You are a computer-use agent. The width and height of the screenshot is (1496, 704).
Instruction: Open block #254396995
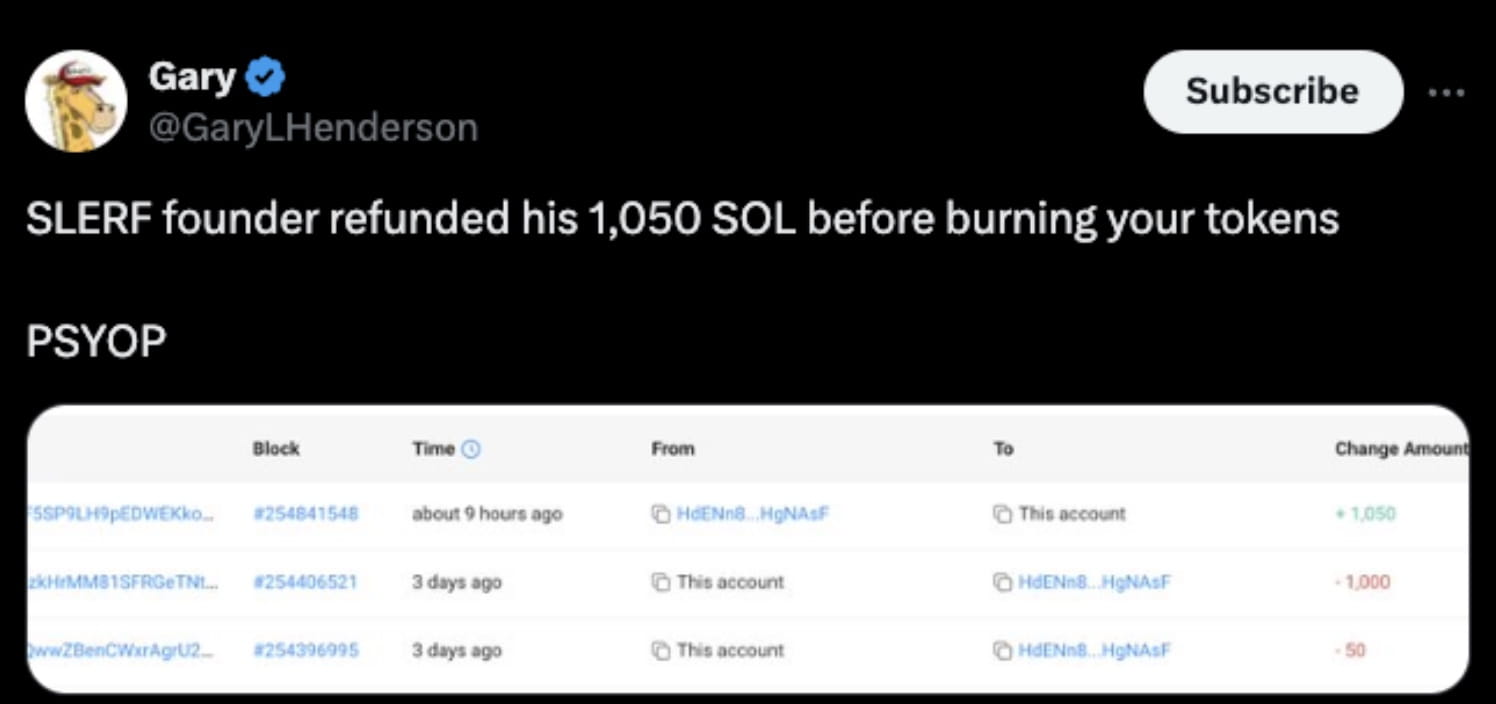[x=305, y=650]
